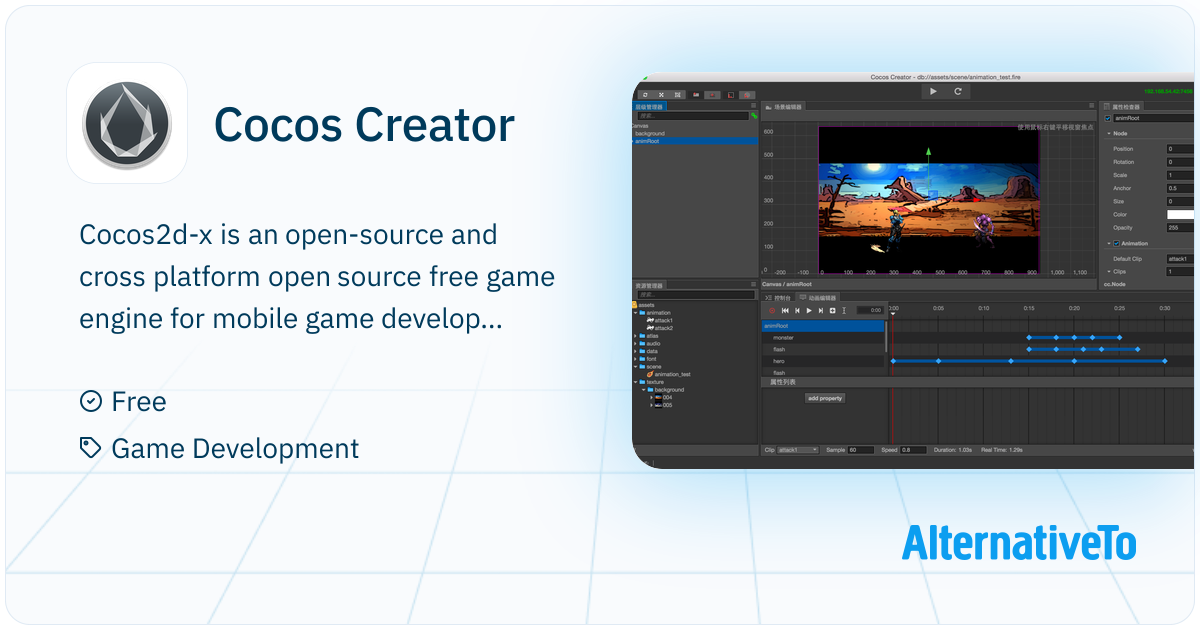Click the node list scrollbar in animation editor
The image size is (1200, 630).
click(x=886, y=336)
